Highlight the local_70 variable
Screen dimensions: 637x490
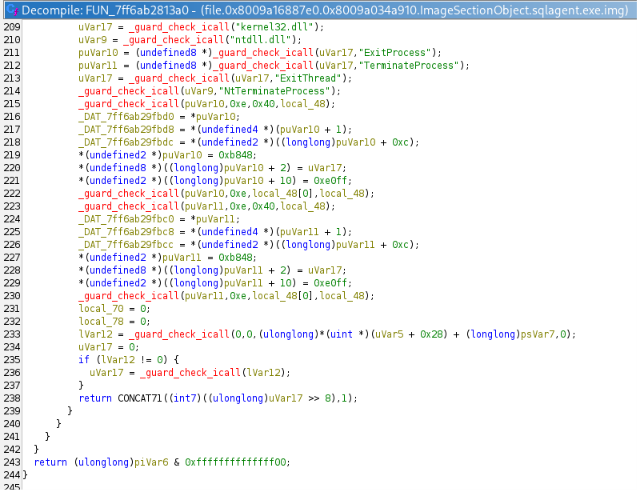(x=101, y=309)
